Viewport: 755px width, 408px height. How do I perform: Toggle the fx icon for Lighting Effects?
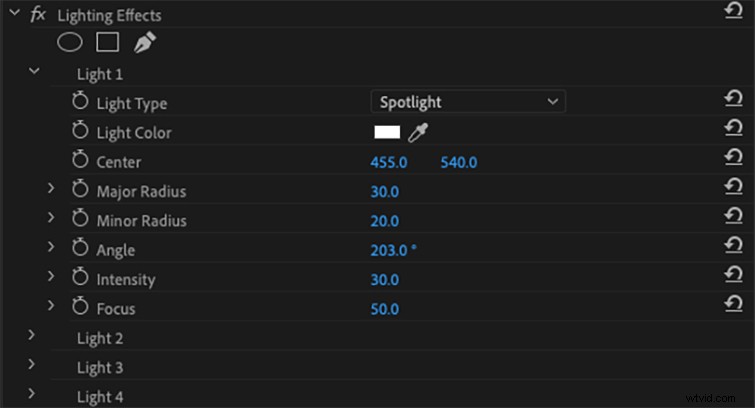(38, 14)
